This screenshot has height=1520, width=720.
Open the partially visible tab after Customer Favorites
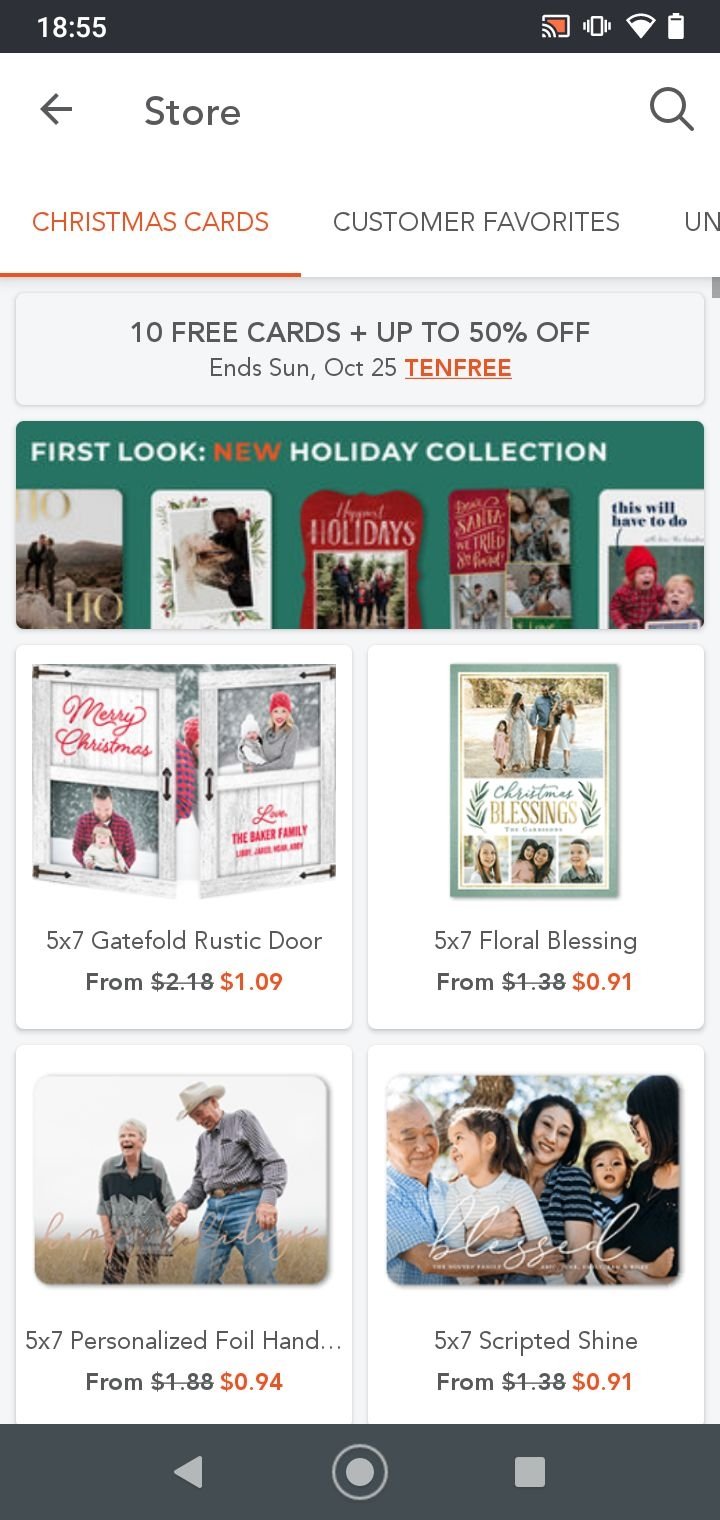point(701,222)
